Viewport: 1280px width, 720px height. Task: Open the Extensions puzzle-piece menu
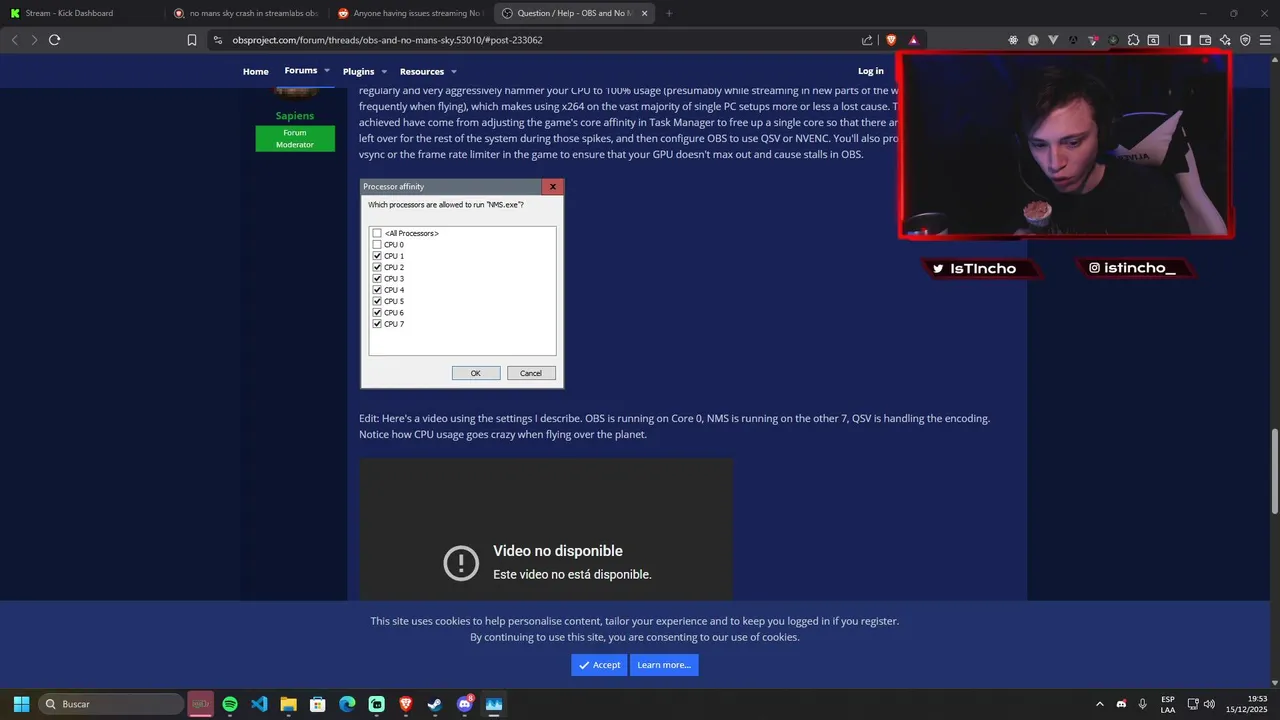click(x=1133, y=40)
